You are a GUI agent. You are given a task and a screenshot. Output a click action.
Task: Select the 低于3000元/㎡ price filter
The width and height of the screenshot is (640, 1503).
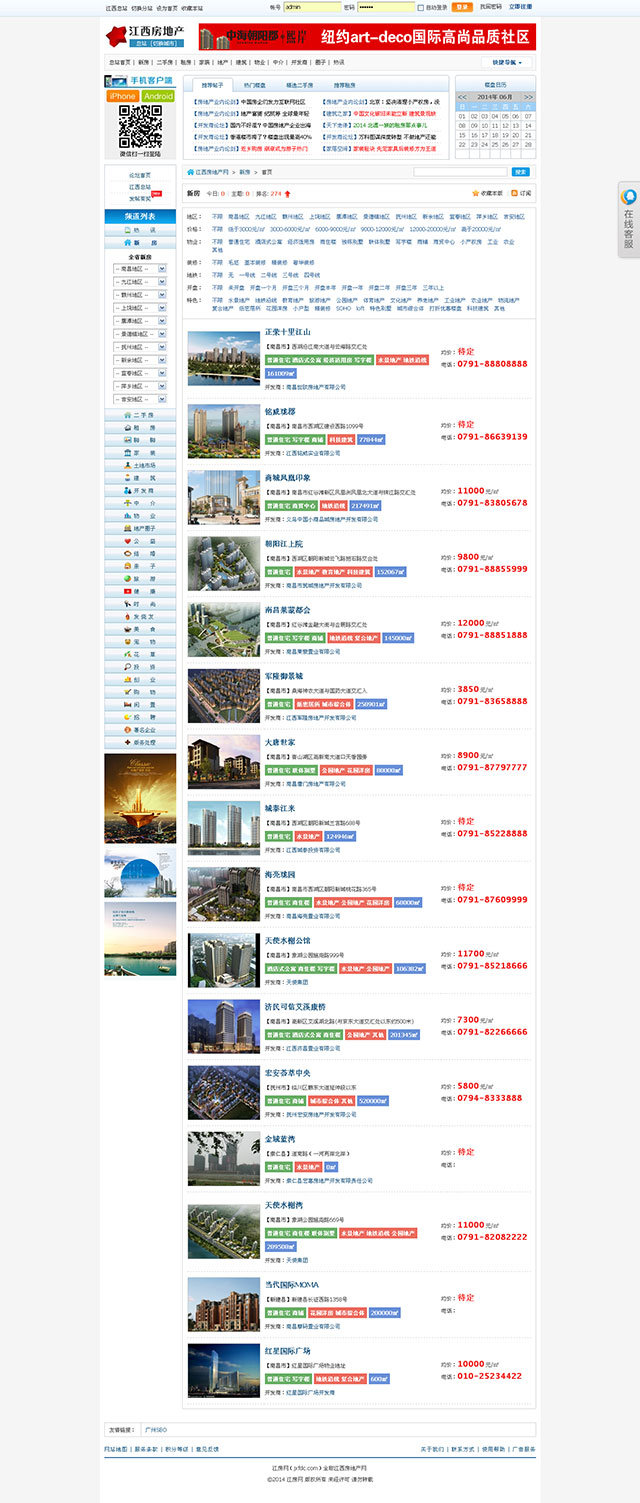click(247, 229)
